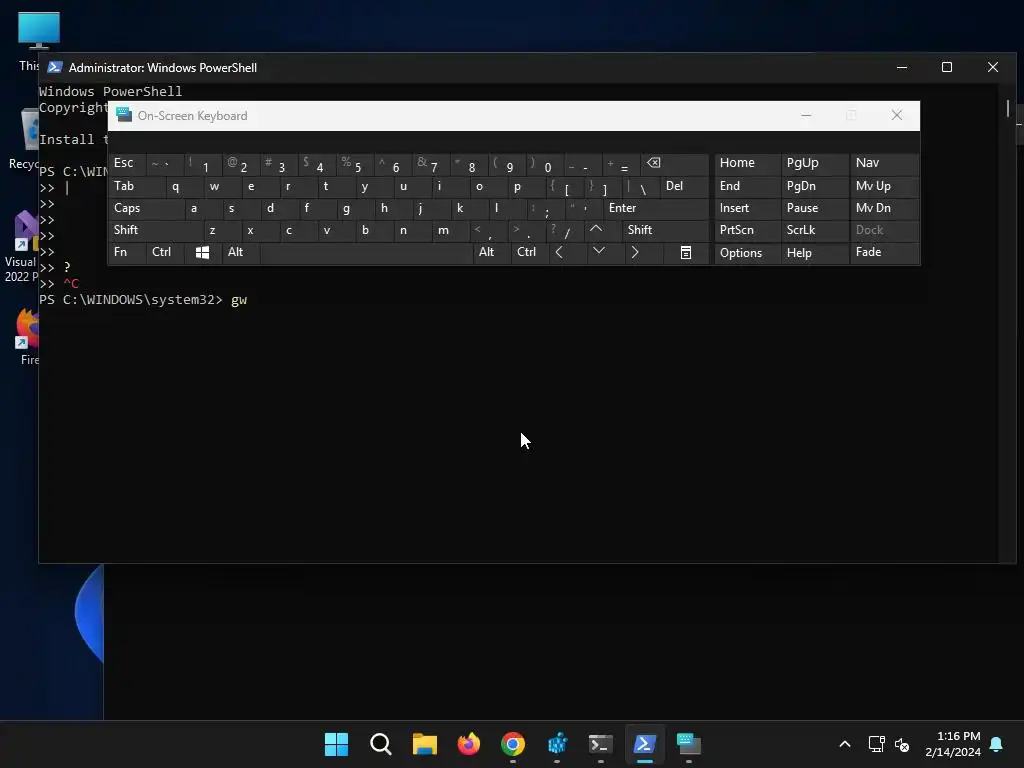This screenshot has width=1024, height=768.
Task: Click the space bar key
Action: click(x=366, y=253)
